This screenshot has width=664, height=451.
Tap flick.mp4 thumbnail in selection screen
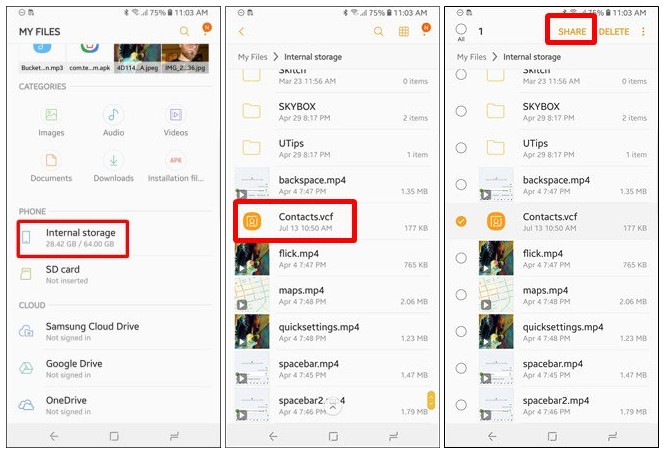click(496, 258)
